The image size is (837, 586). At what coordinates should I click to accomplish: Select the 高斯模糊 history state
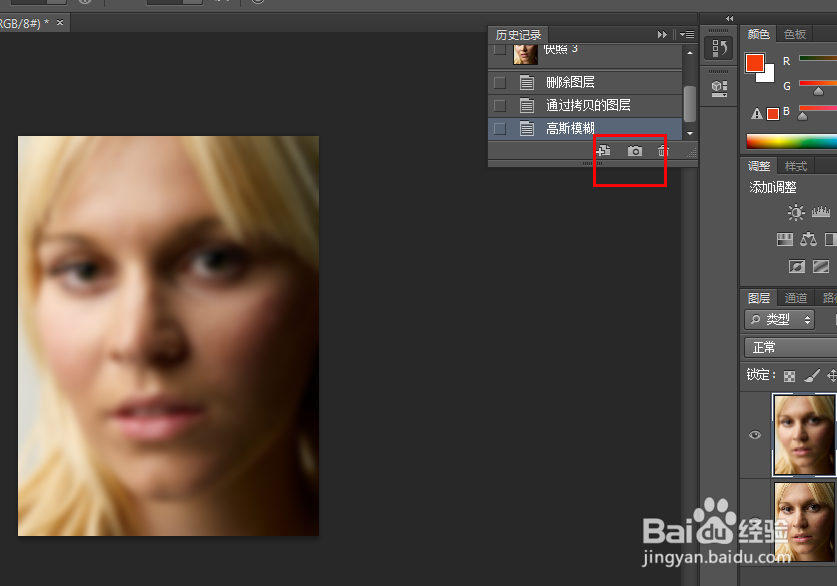(586, 129)
